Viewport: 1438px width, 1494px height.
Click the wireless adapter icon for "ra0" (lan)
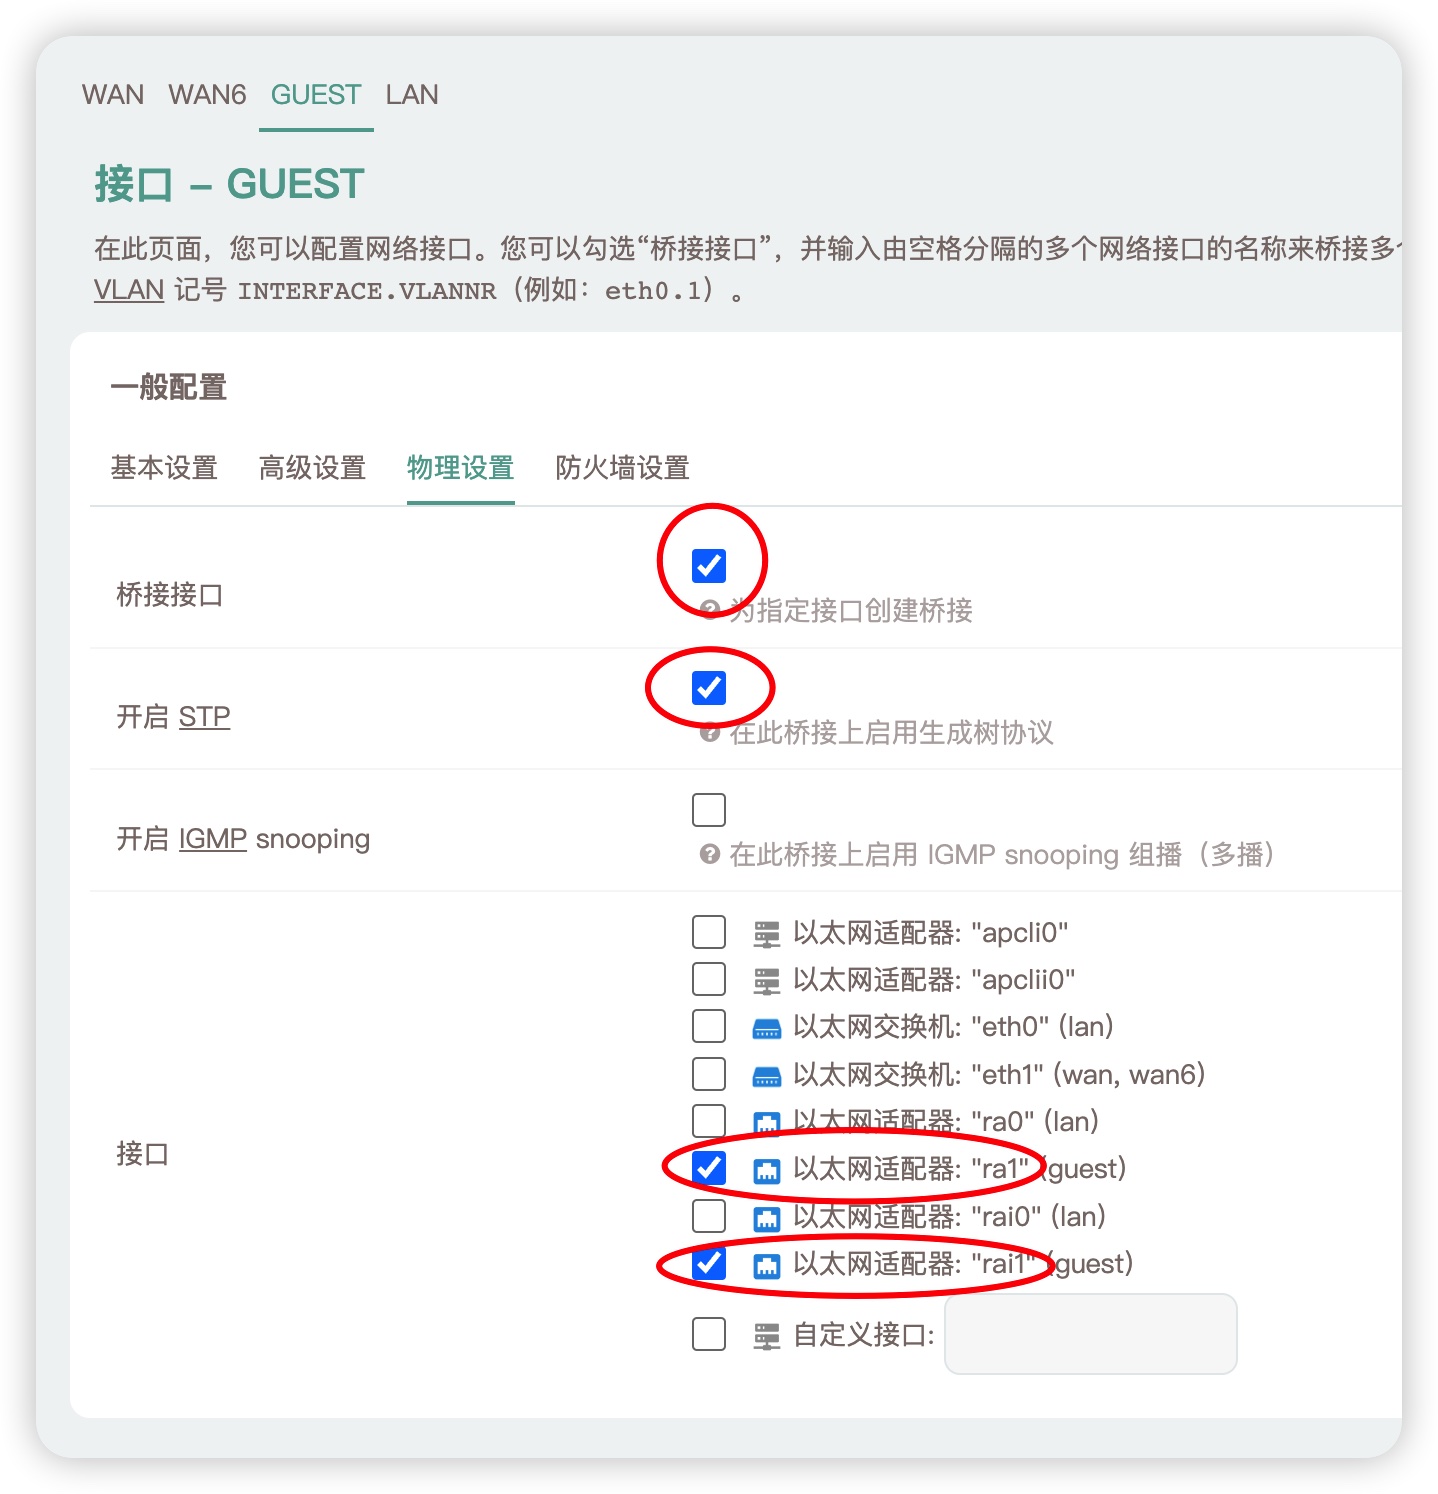pyautogui.click(x=766, y=1122)
